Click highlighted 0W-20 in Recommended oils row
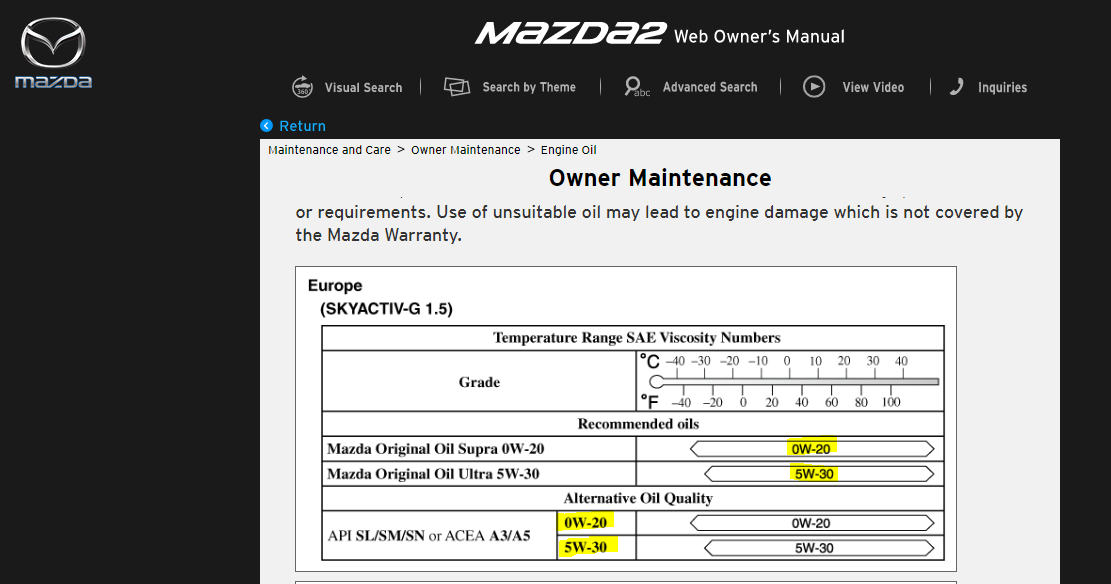The image size is (1111, 584). 811,448
